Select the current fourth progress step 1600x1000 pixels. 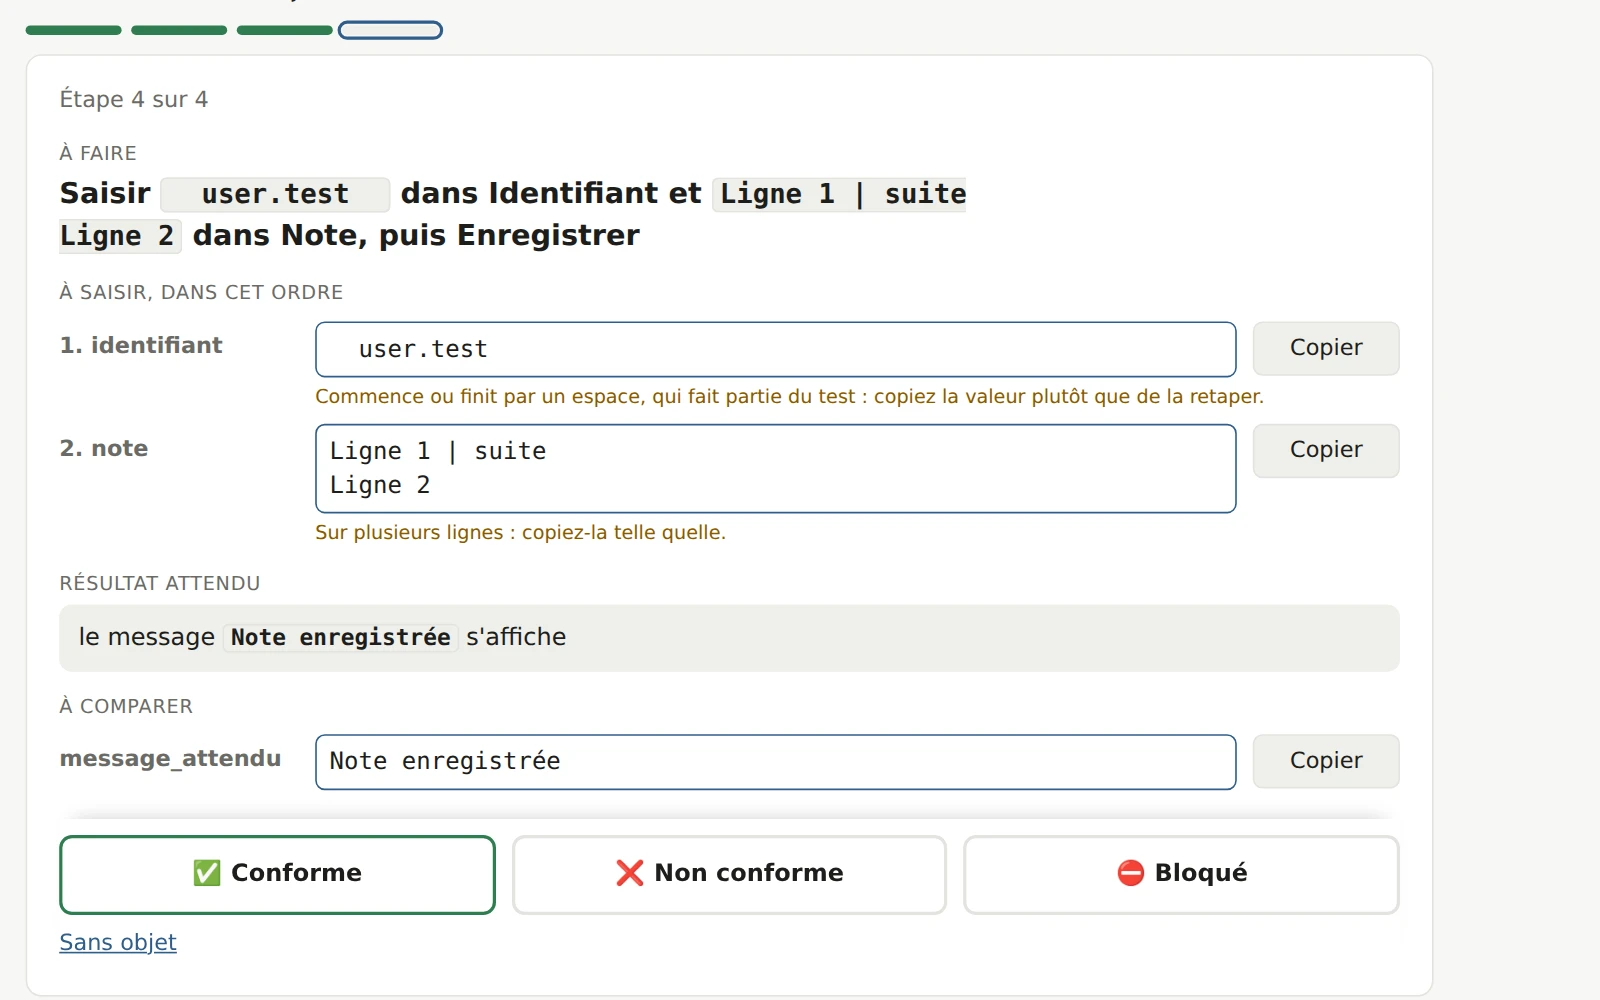390,30
